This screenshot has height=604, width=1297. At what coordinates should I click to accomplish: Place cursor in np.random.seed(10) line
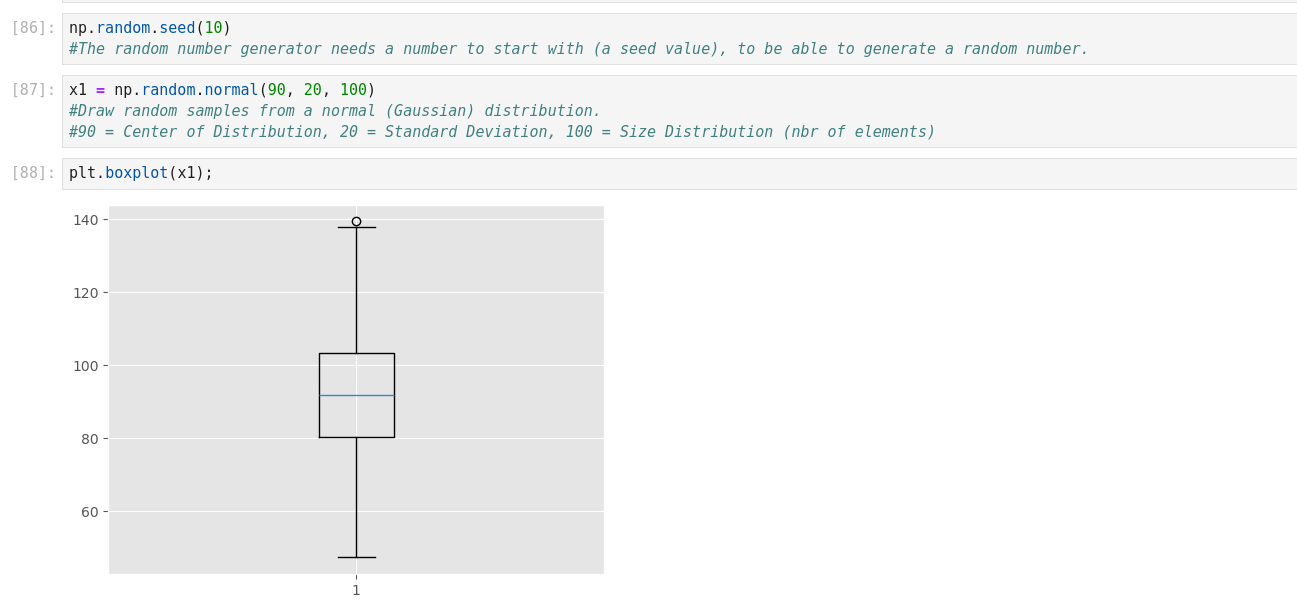click(150, 28)
